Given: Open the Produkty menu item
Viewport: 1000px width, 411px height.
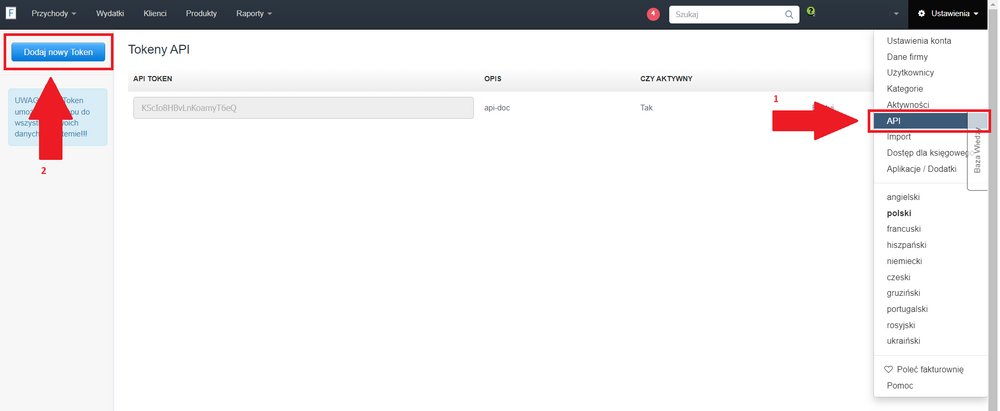Looking at the screenshot, I should pos(201,14).
